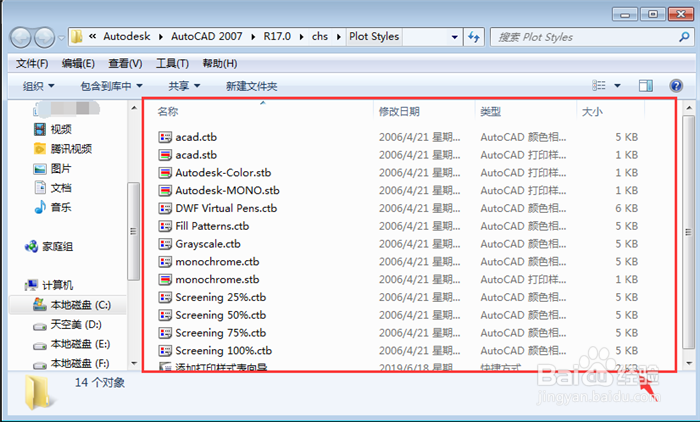Expand arrow after chs in path

[x=339, y=37]
